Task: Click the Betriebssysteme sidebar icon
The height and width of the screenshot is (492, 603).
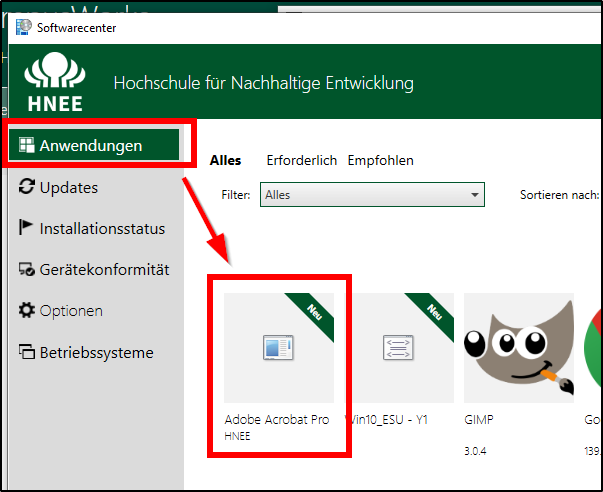Action: [x=27, y=353]
